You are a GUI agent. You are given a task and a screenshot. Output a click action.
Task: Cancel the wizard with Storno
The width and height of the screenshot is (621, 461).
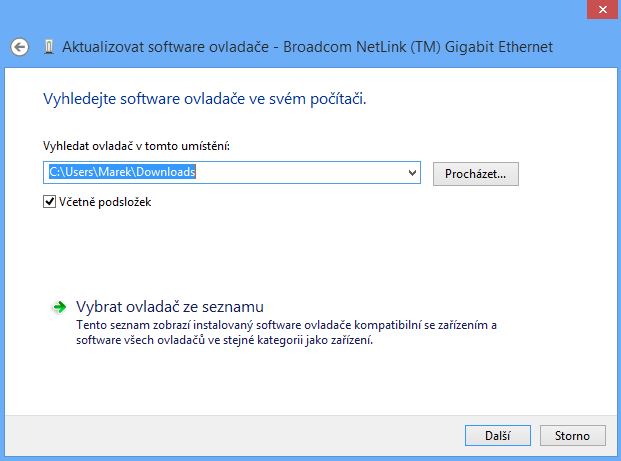(x=572, y=436)
